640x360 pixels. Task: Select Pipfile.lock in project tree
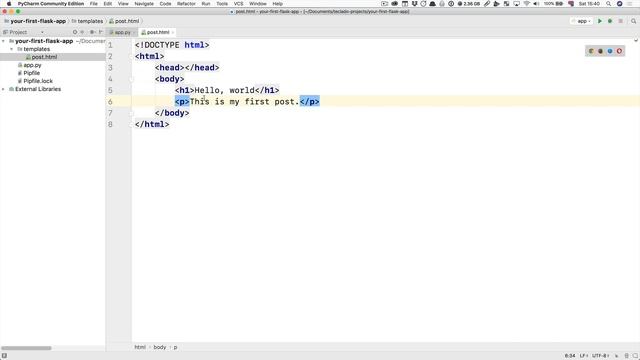(38, 81)
